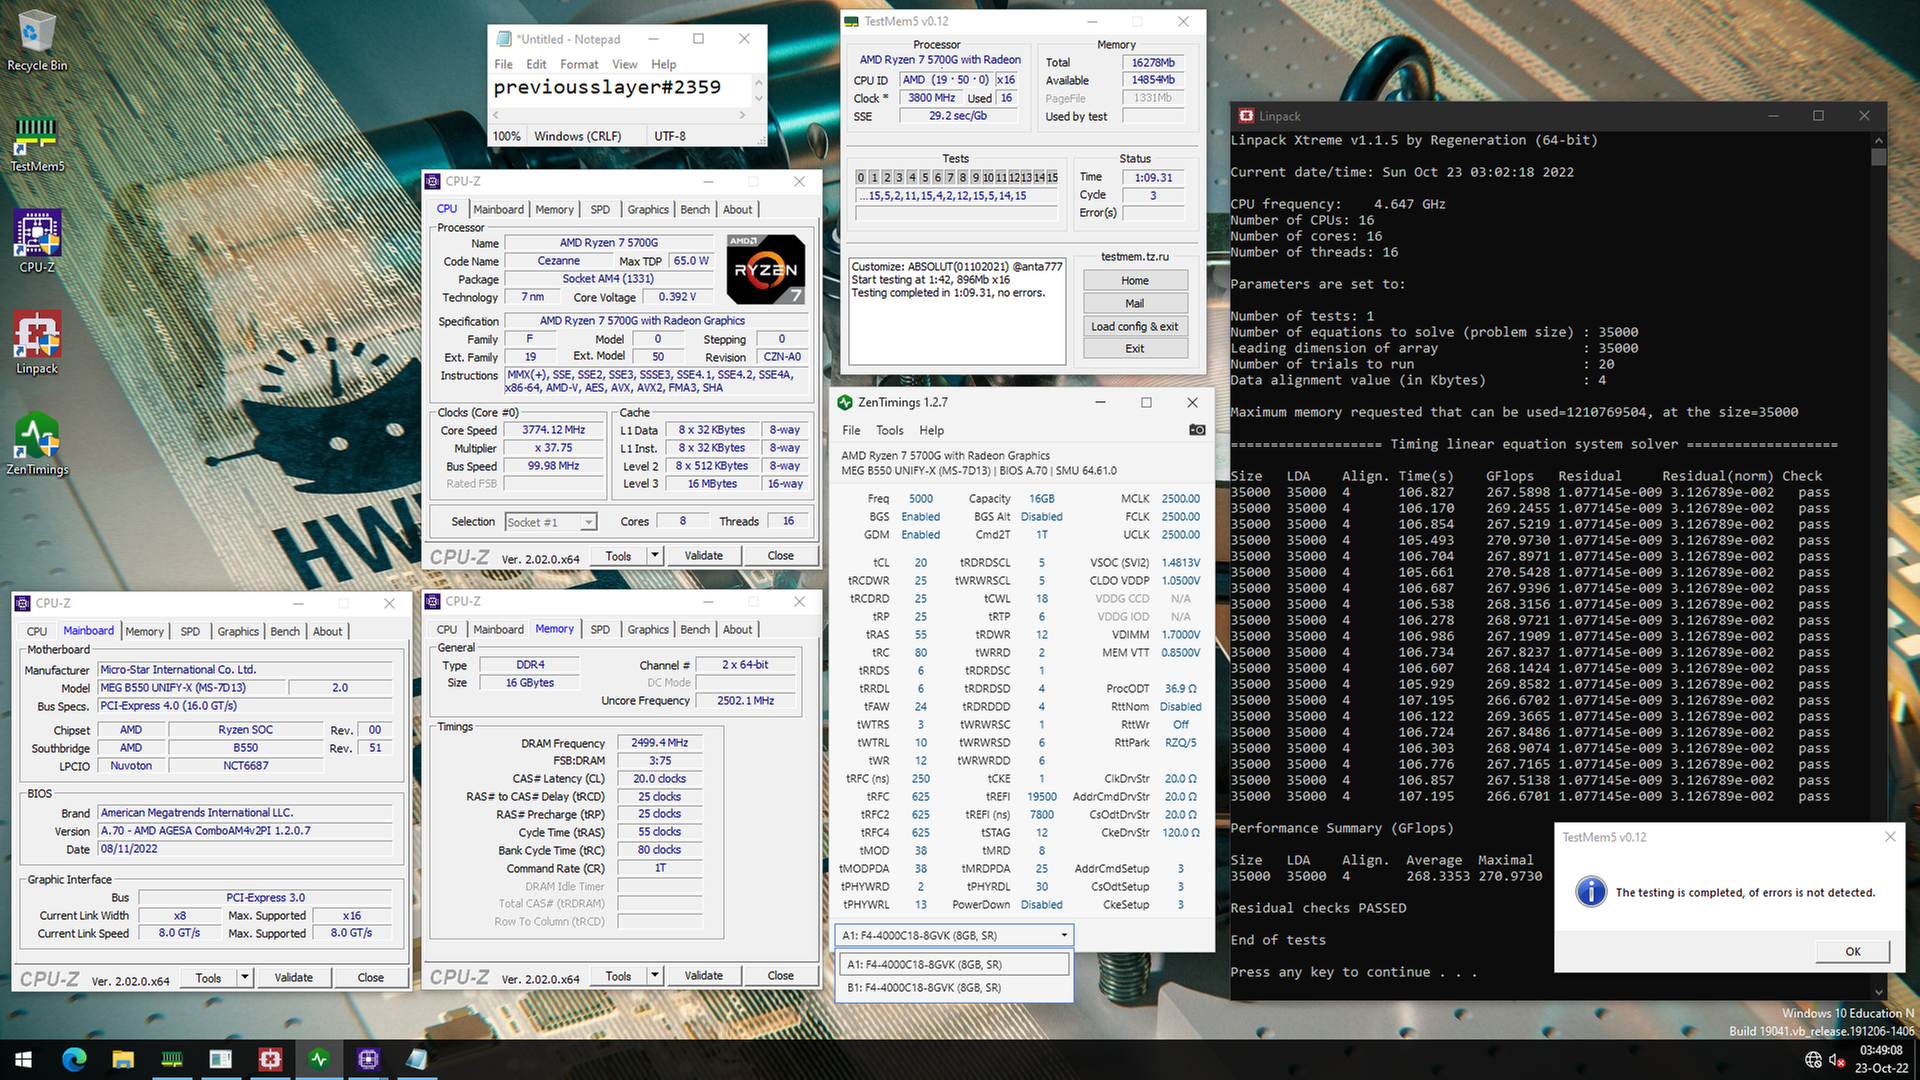Click the Linpack window title icon

[x=1246, y=116]
